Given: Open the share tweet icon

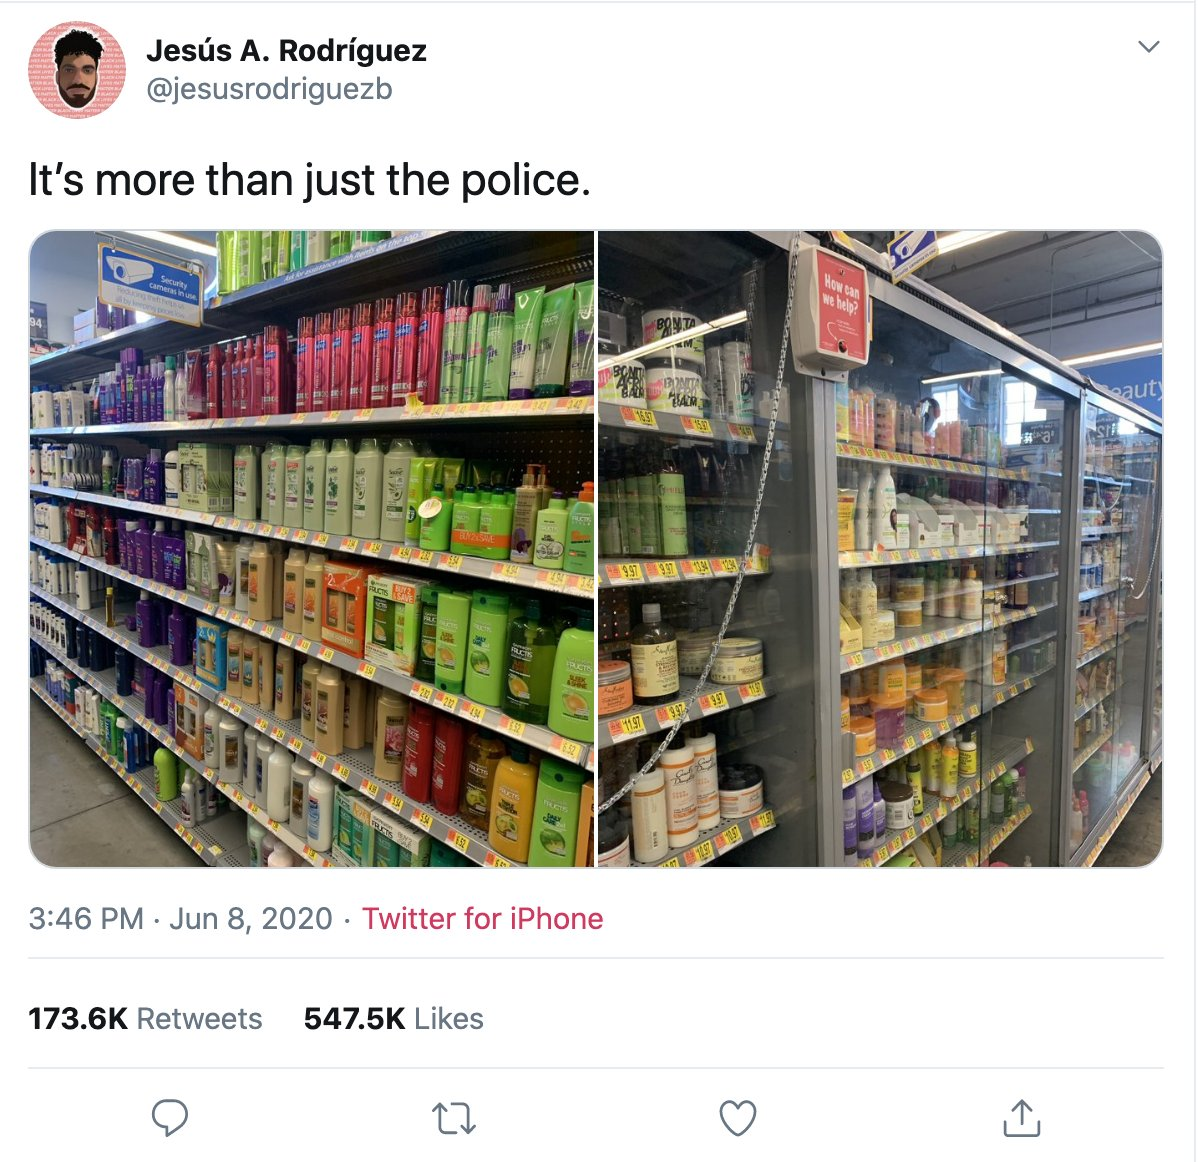Looking at the screenshot, I should (1022, 1118).
